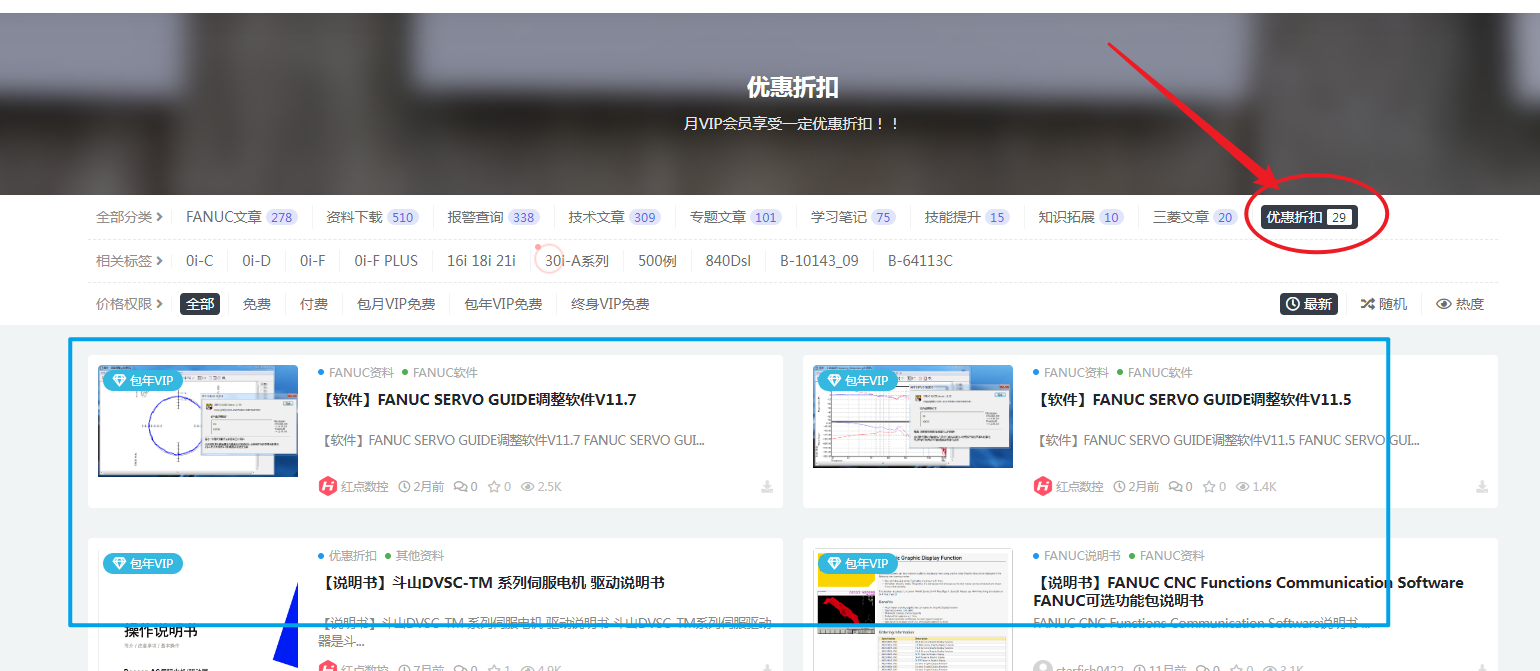
Task: Click 红点数控 avatar icon on V11.7 card
Action: pyautogui.click(x=328, y=486)
